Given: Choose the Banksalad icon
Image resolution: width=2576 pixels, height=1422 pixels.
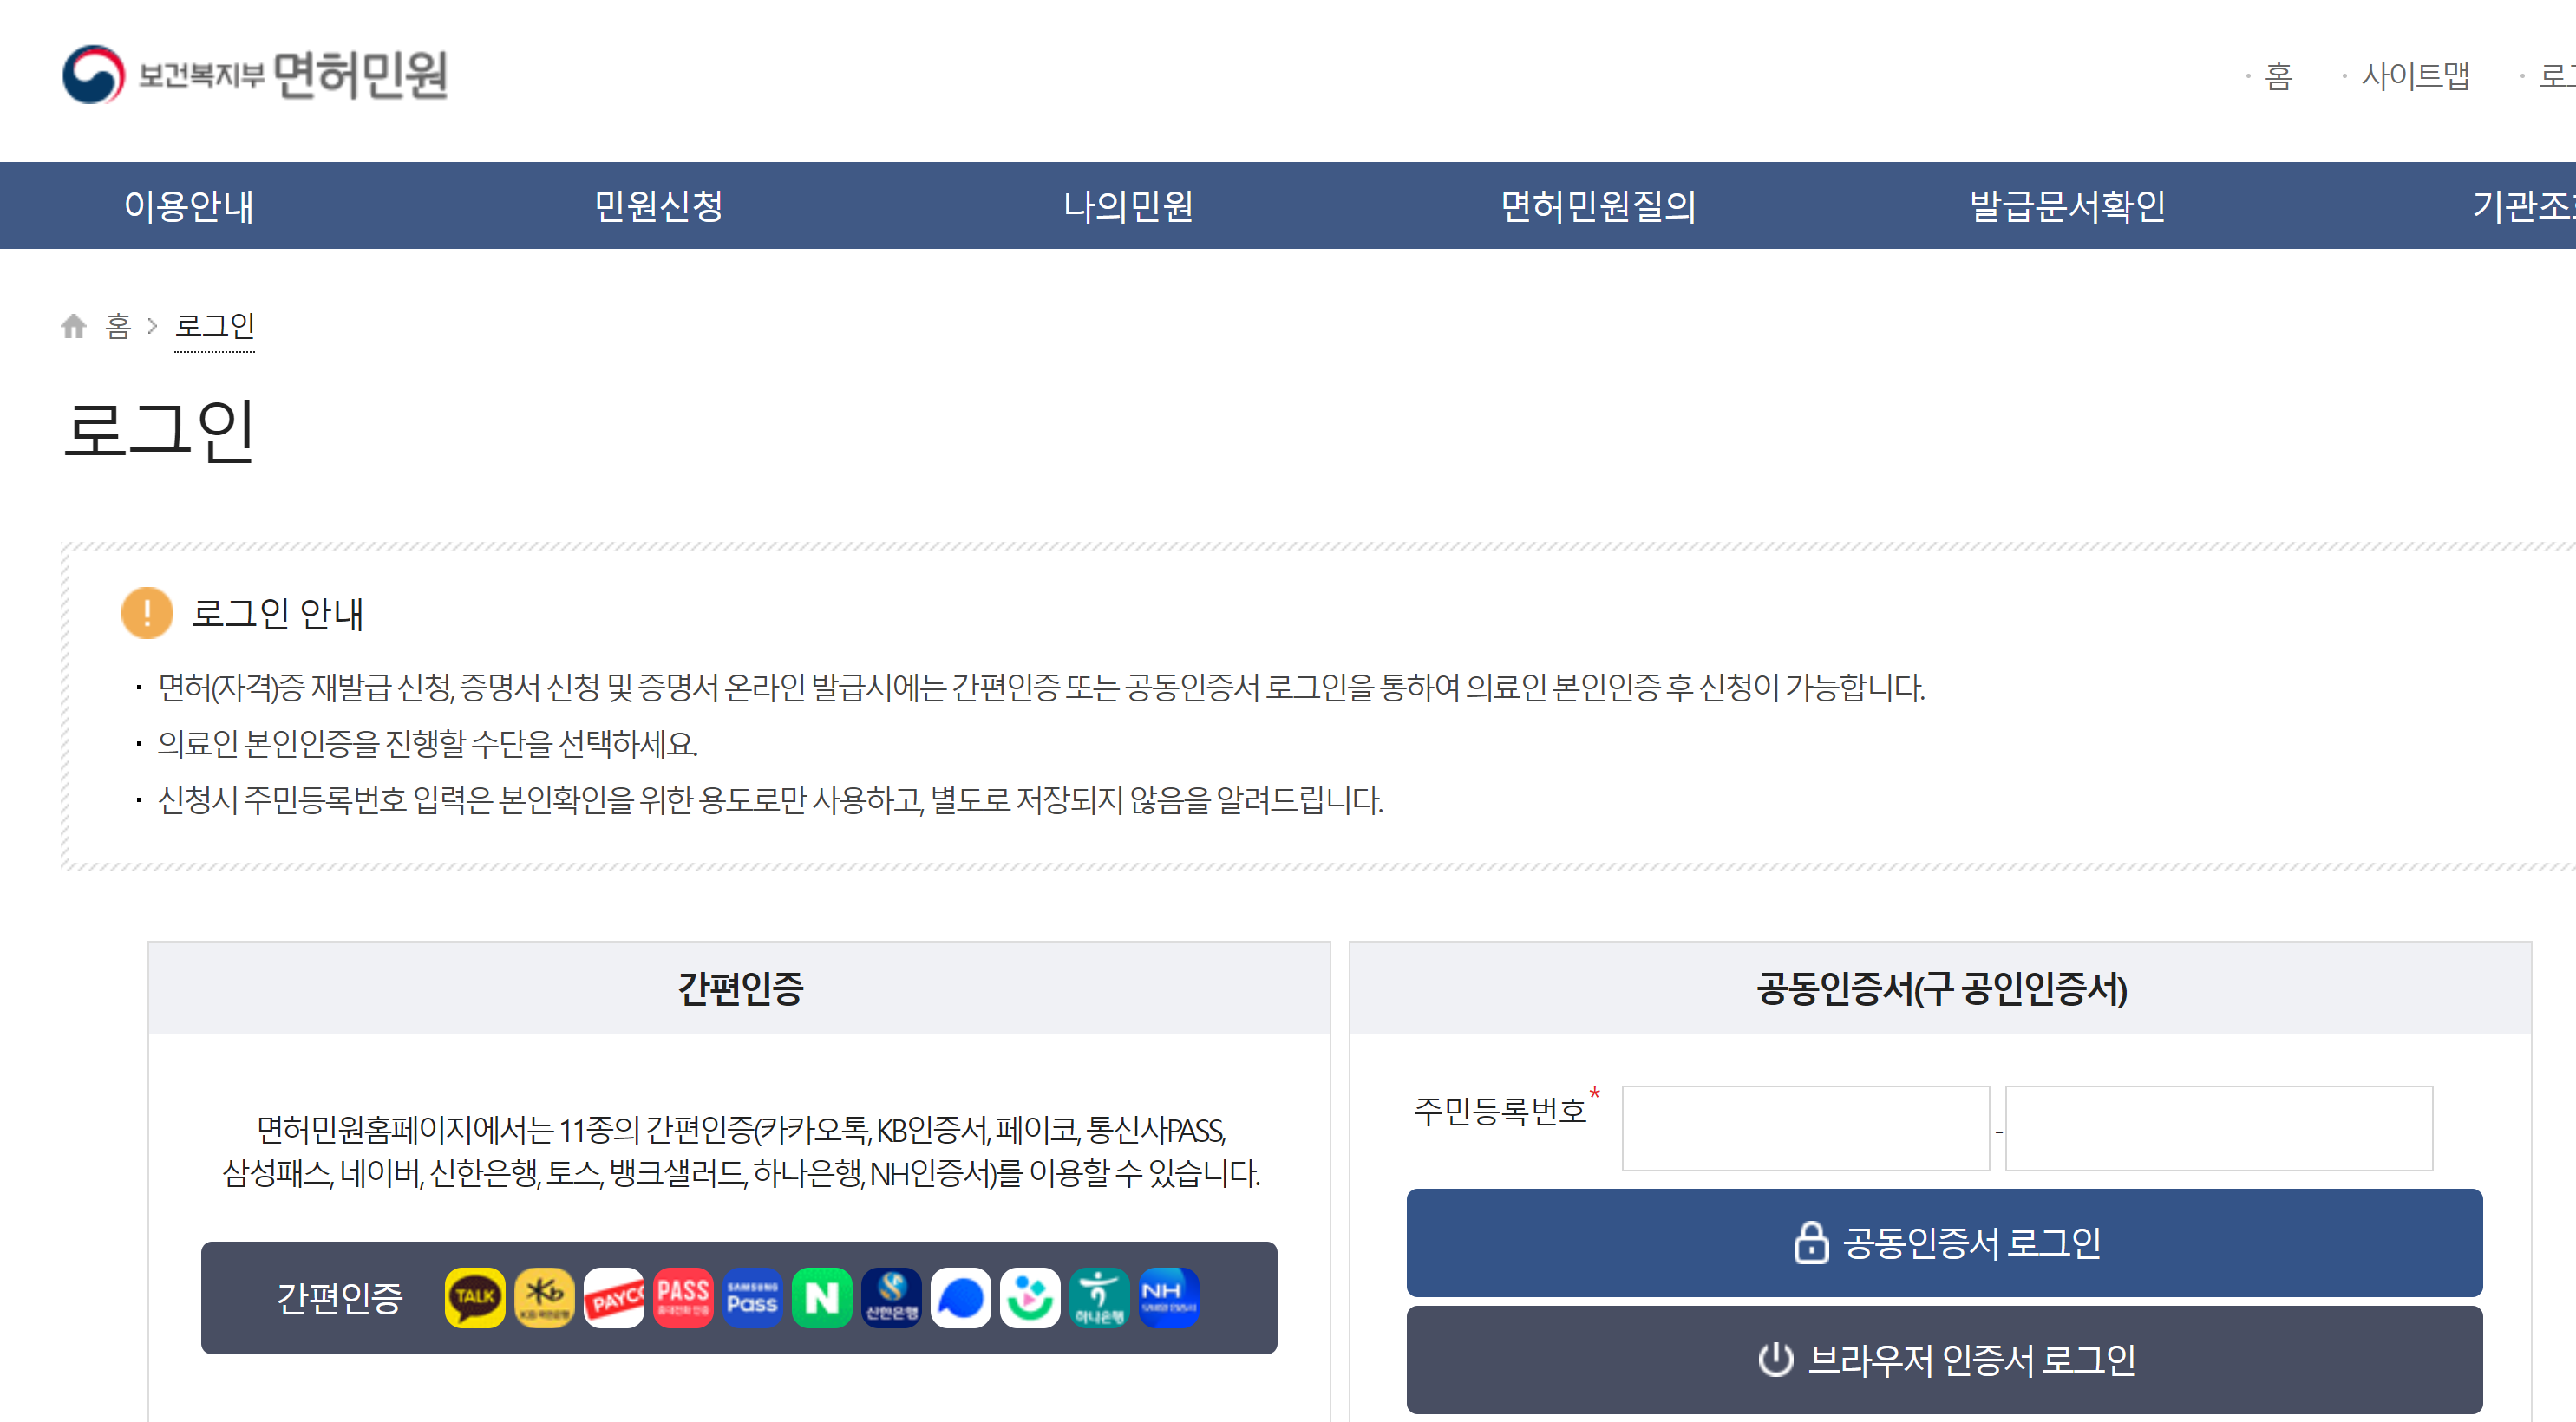Looking at the screenshot, I should pyautogui.click(x=1030, y=1297).
